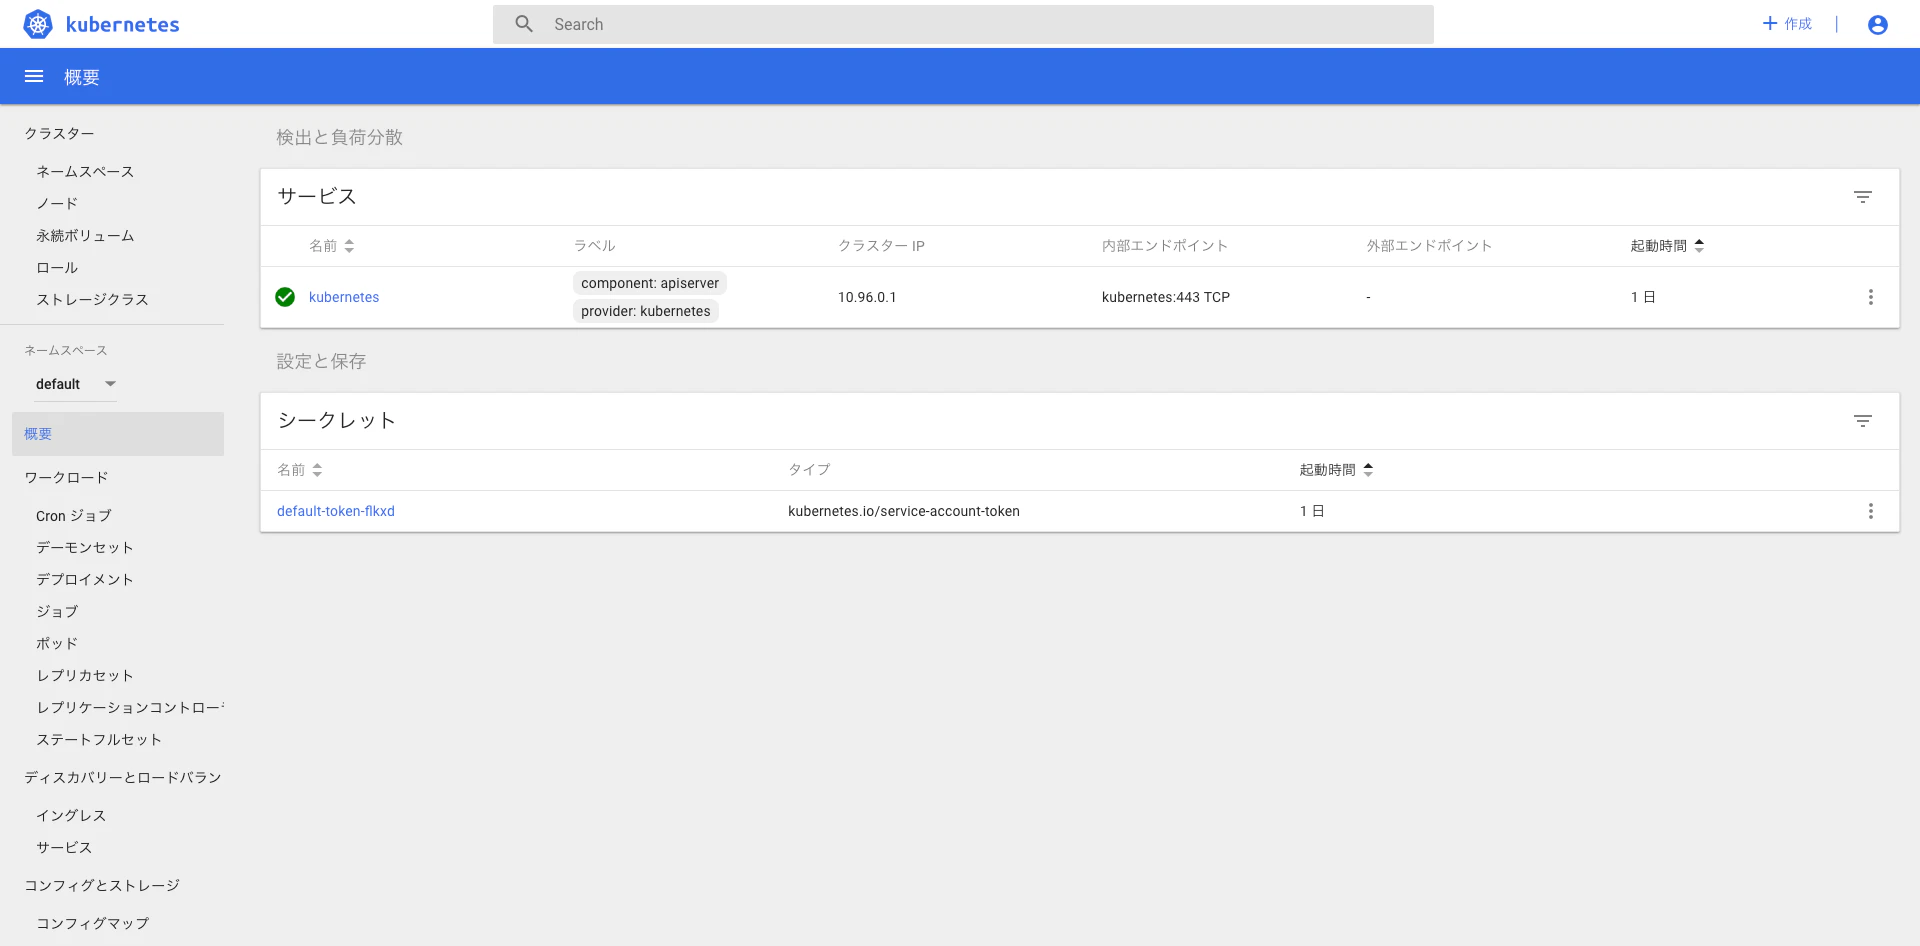This screenshot has height=946, width=1920.
Task: Toggle the hamburger navigation menu
Action: tap(34, 76)
